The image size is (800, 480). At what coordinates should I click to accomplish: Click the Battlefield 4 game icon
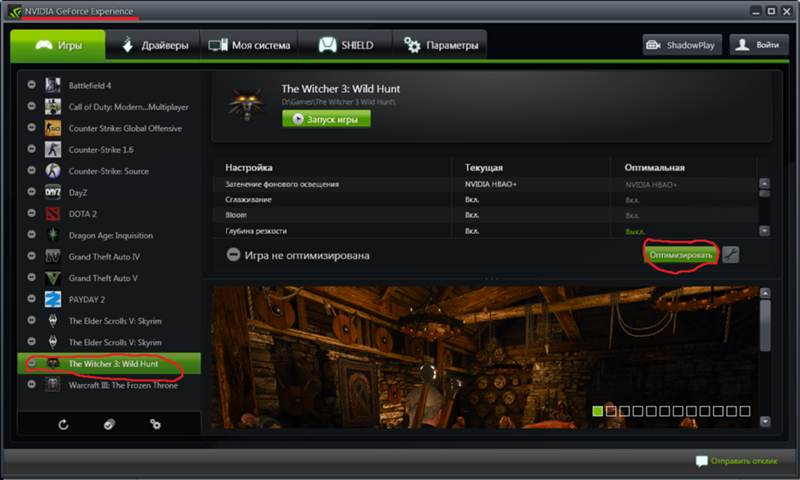pos(53,85)
